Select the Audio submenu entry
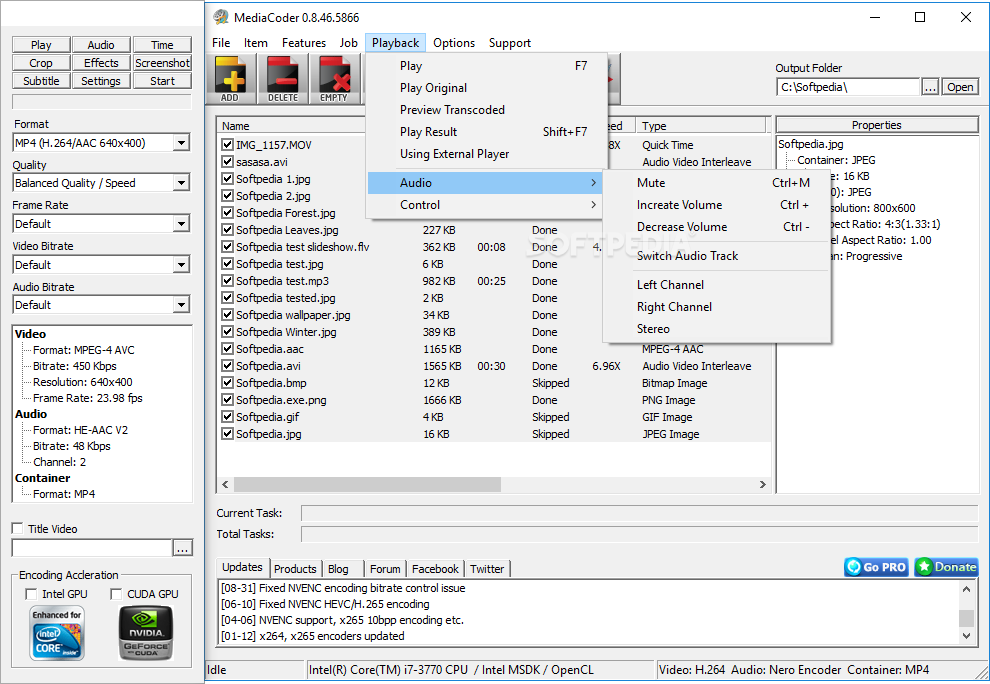990x684 pixels. [x=484, y=183]
